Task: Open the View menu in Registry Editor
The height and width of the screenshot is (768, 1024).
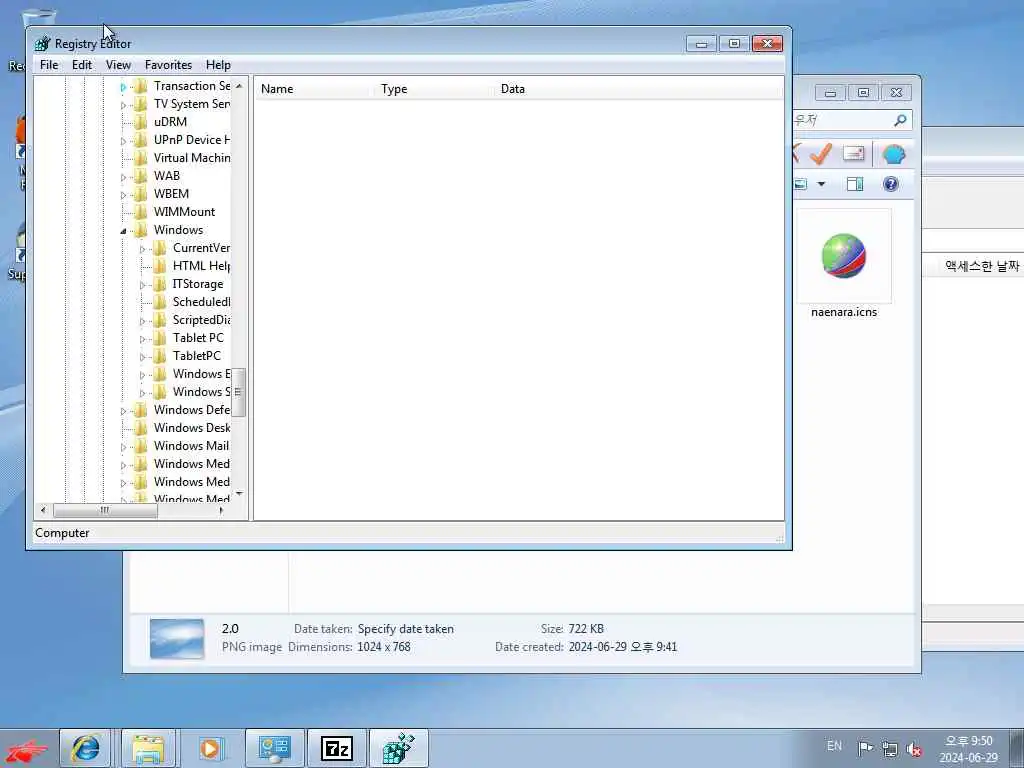Action: (118, 65)
